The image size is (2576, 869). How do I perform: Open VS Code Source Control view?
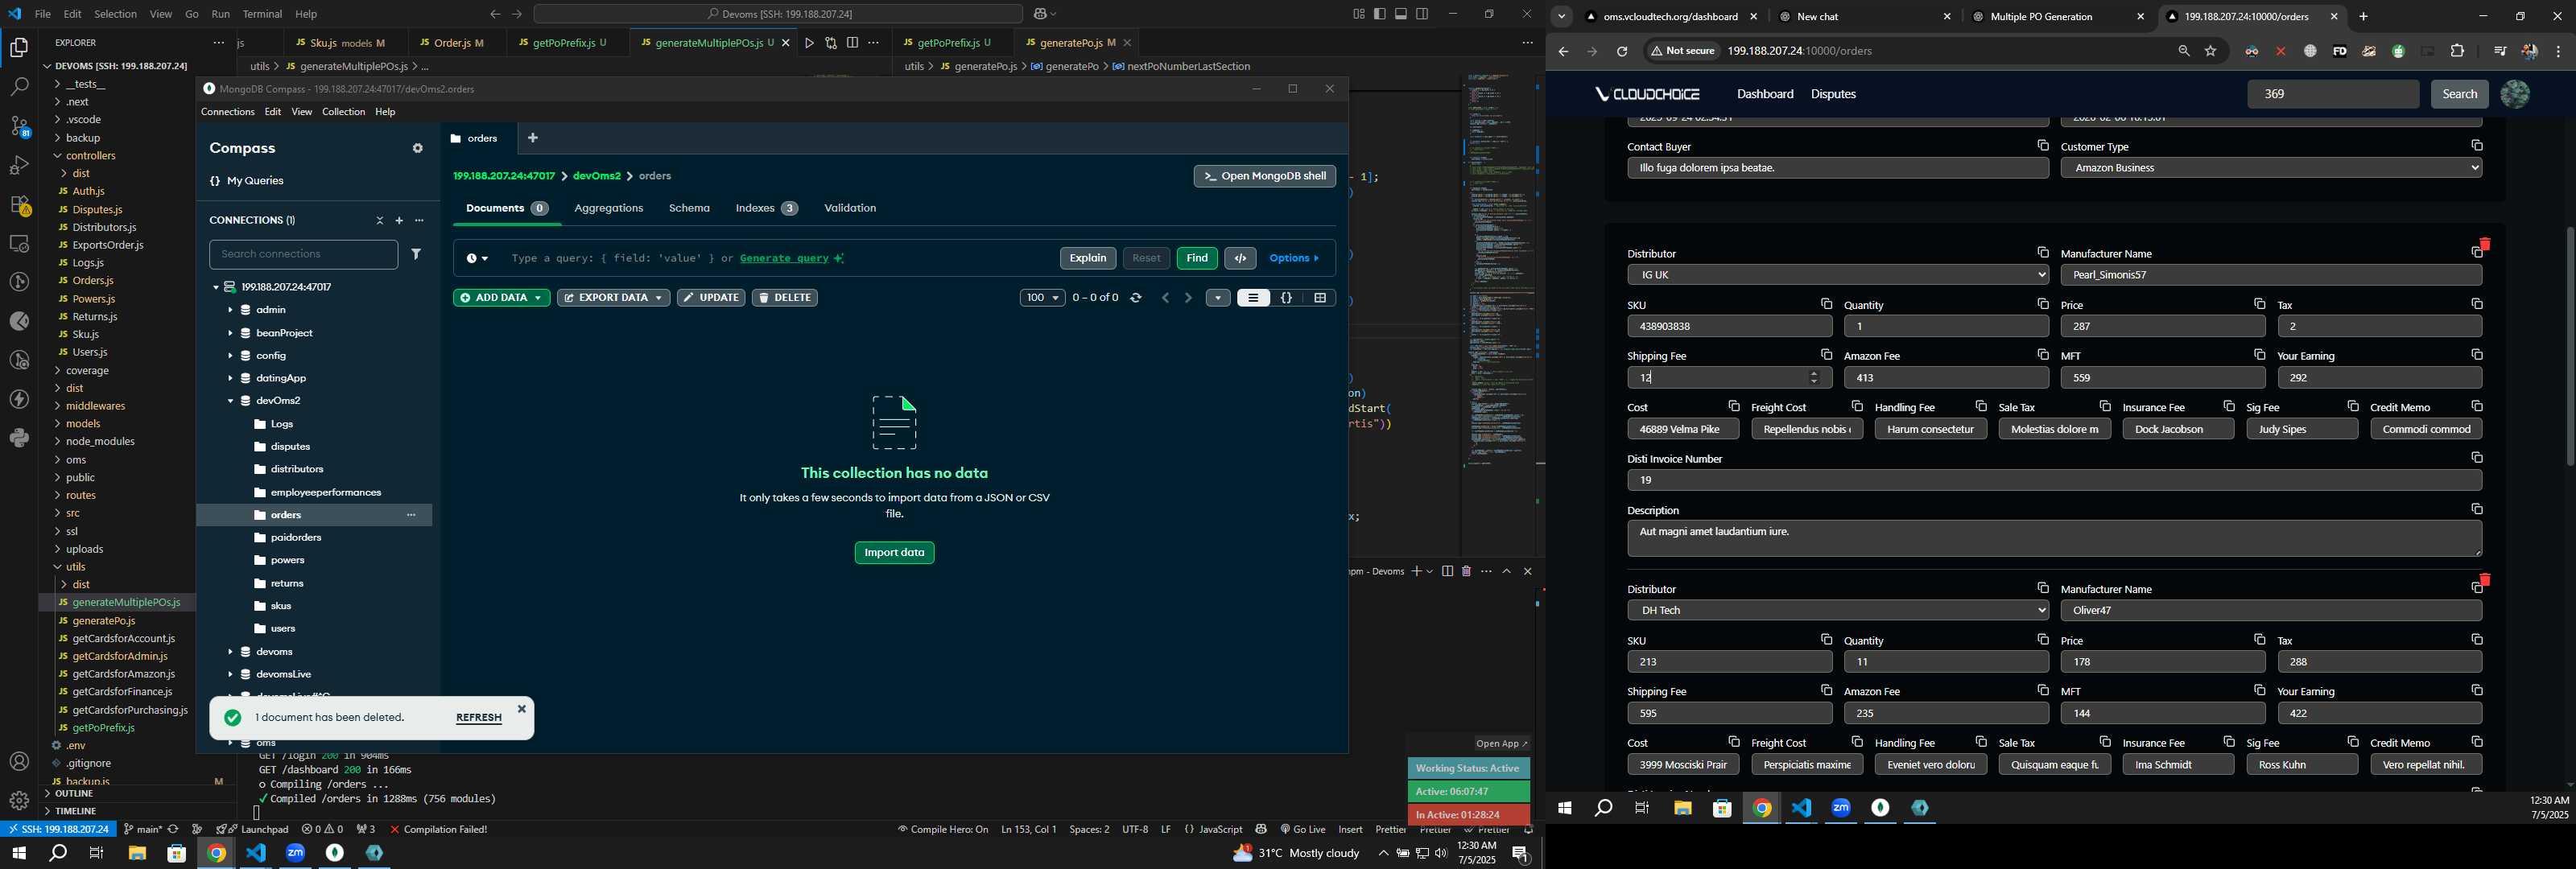(x=19, y=126)
